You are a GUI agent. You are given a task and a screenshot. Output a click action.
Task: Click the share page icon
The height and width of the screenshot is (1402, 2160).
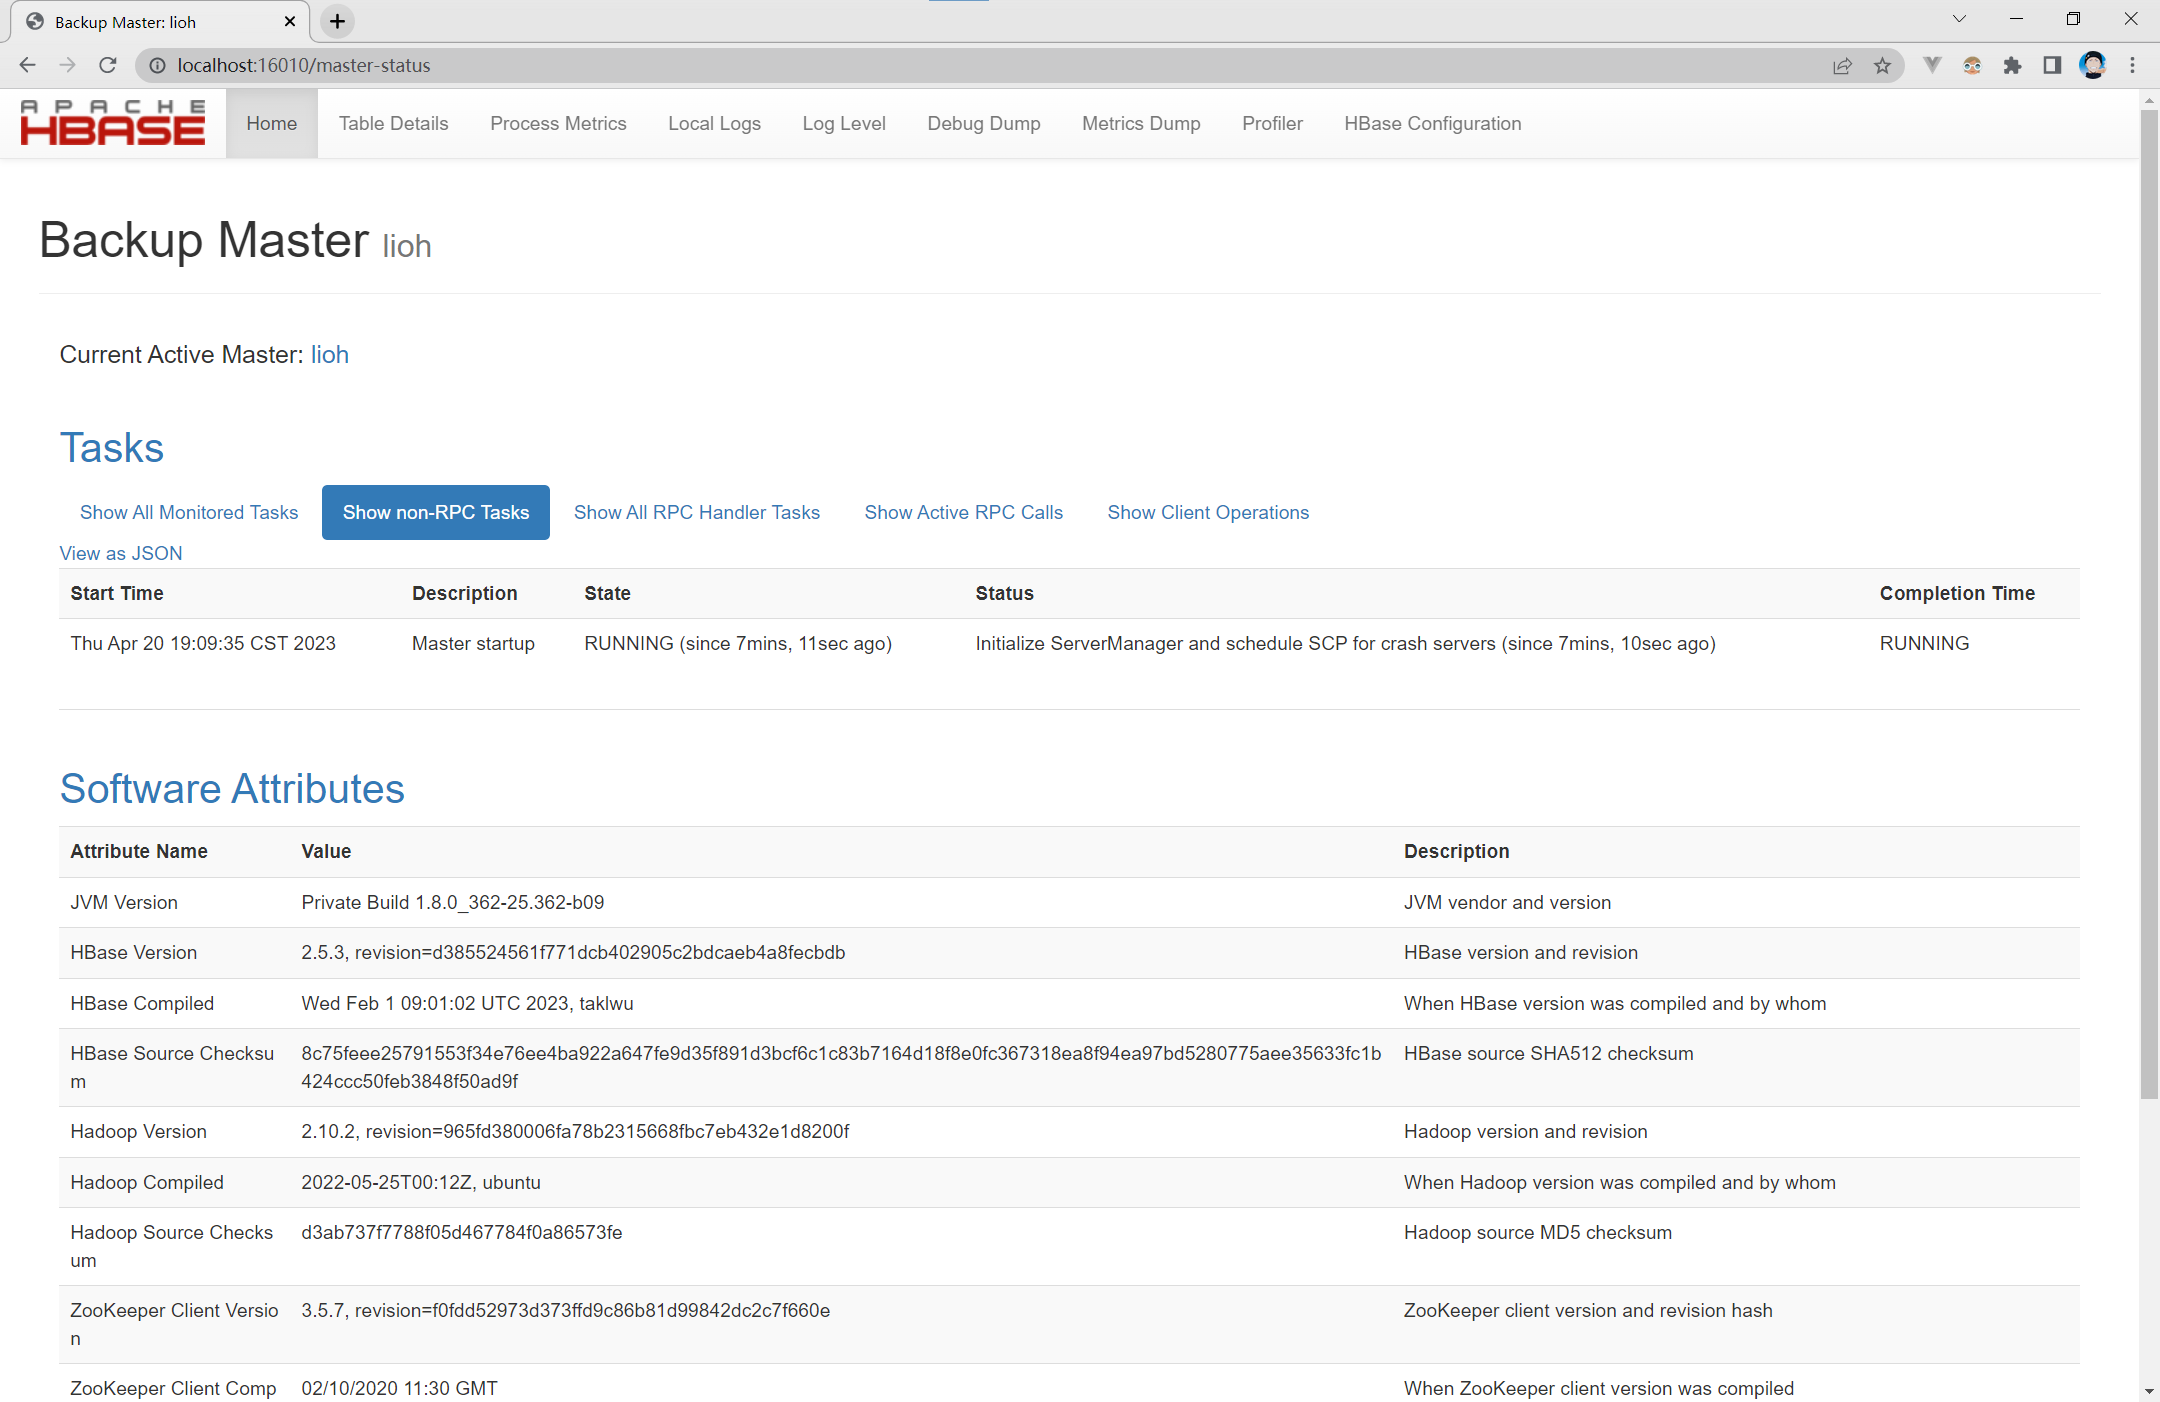(x=1842, y=65)
